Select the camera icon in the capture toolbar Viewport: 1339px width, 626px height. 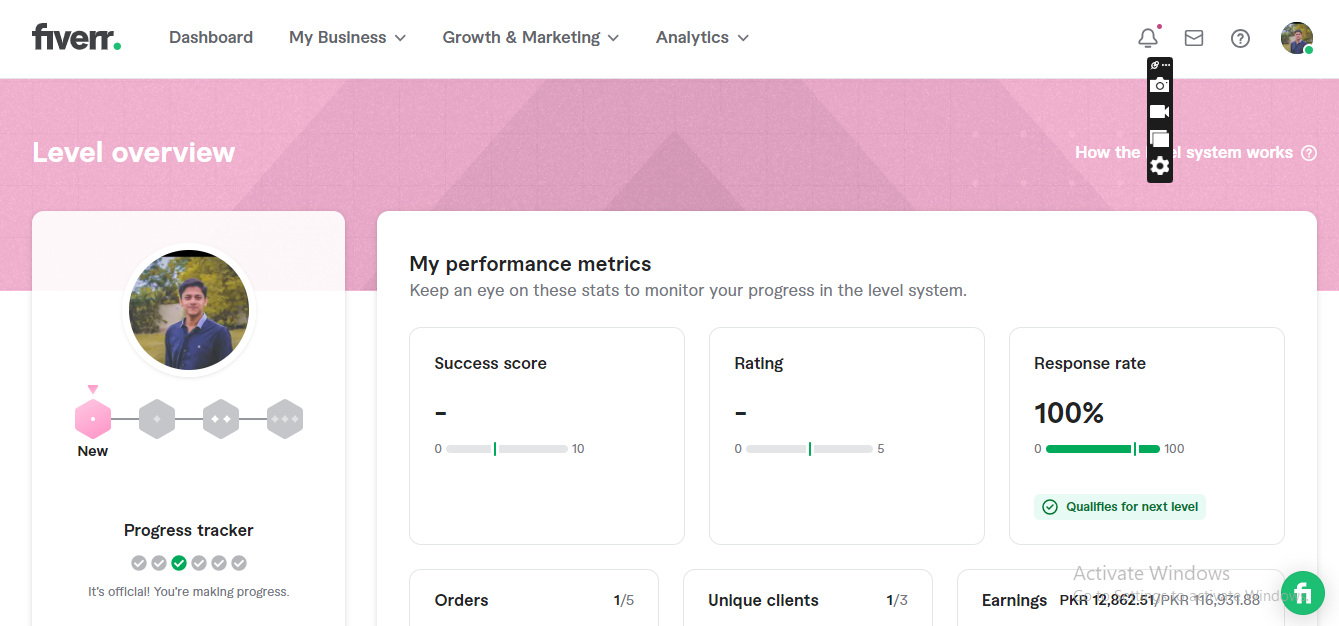tap(1159, 85)
